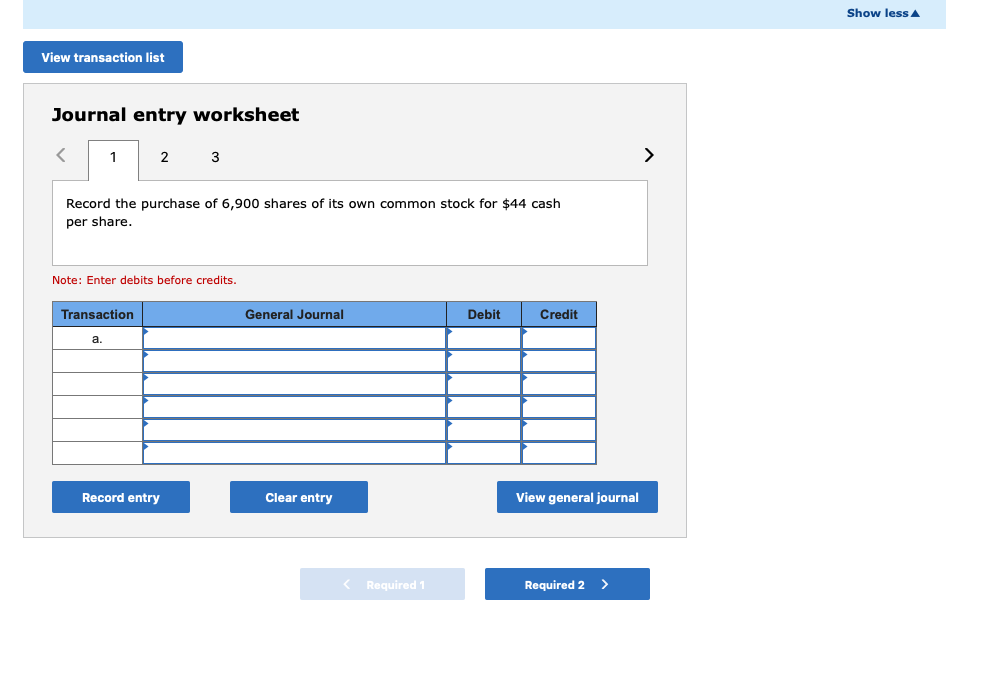Screen dimensions: 993x695
Task: Click the Credit input field in row two
Action: click(558, 362)
